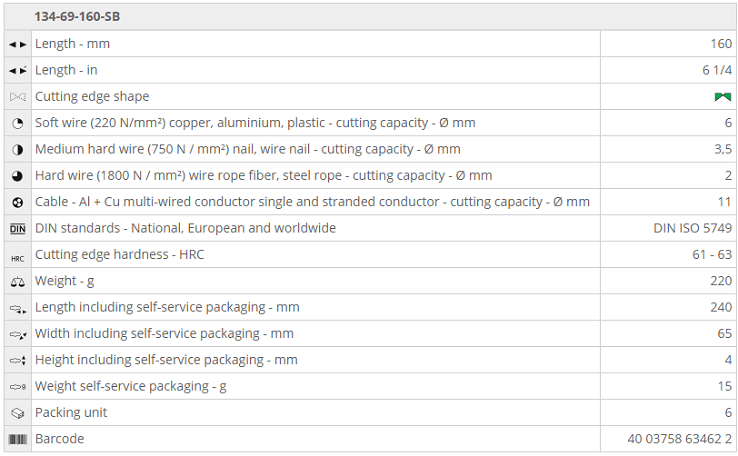Click the DIN standards icon

pos(17,229)
